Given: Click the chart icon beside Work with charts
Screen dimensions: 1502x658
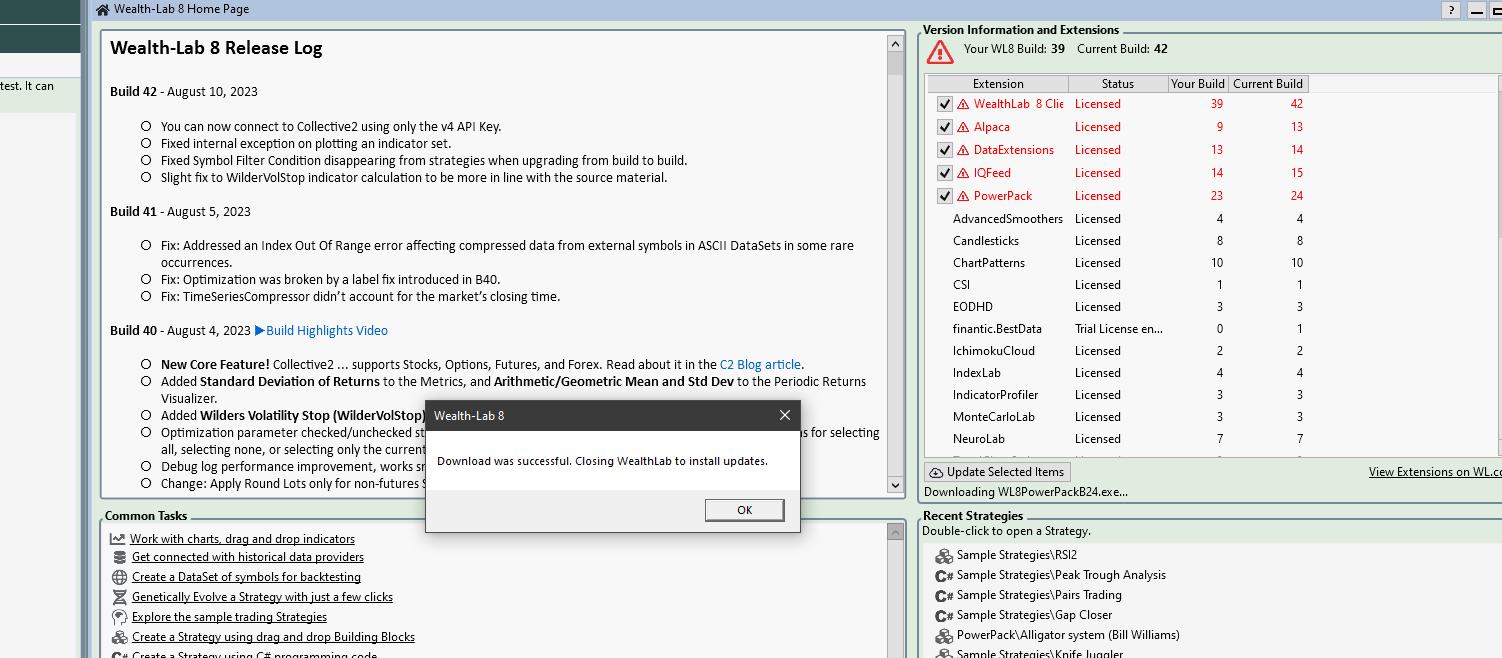Looking at the screenshot, I should point(118,538).
